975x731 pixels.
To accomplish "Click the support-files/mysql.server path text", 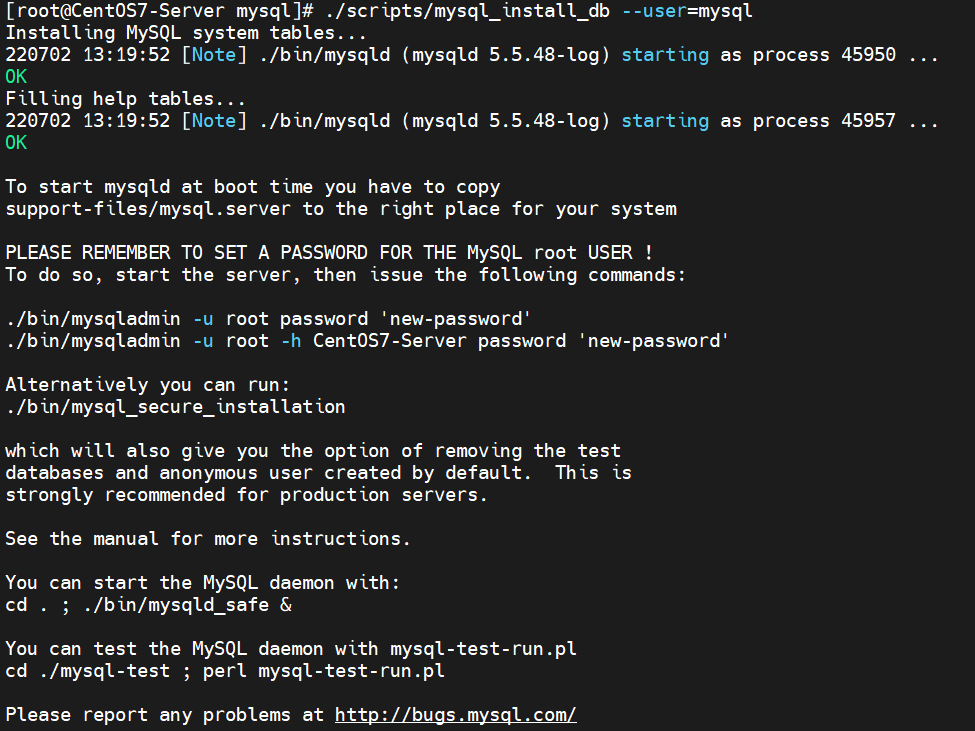I will click(148, 209).
